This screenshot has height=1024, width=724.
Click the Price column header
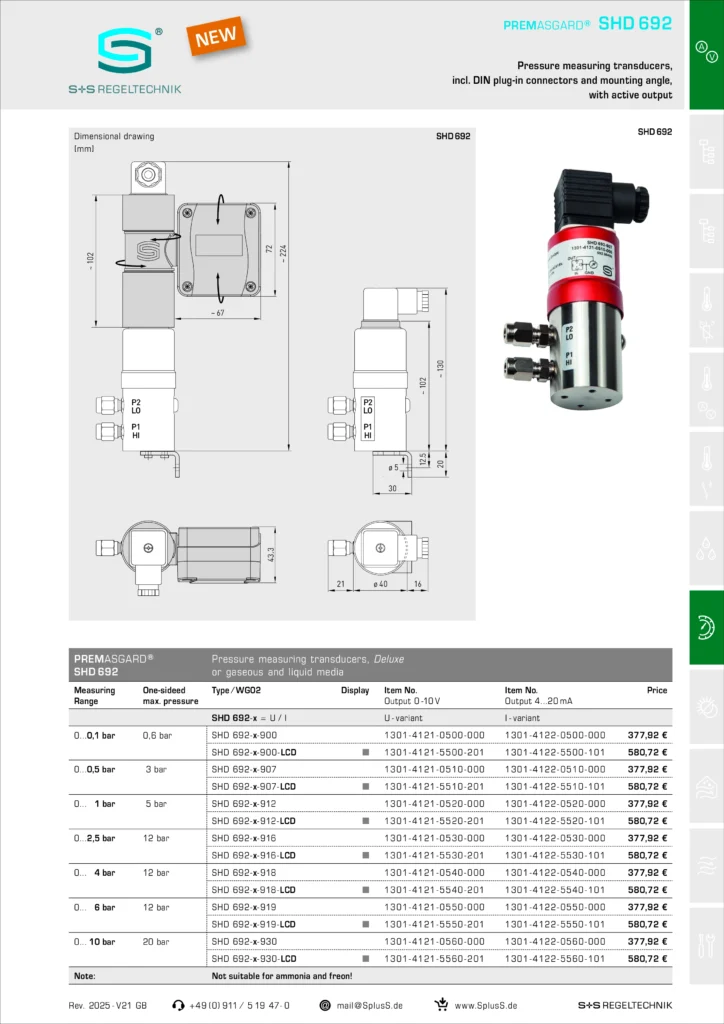(x=657, y=690)
